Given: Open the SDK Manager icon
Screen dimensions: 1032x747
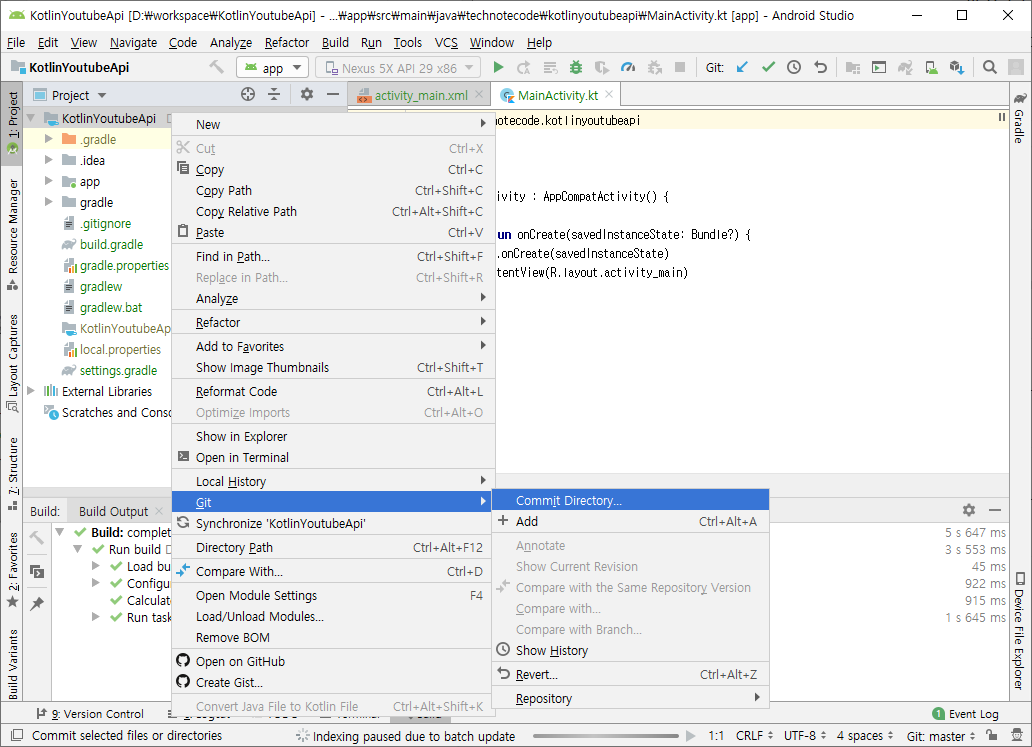Looking at the screenshot, I should (957, 67).
